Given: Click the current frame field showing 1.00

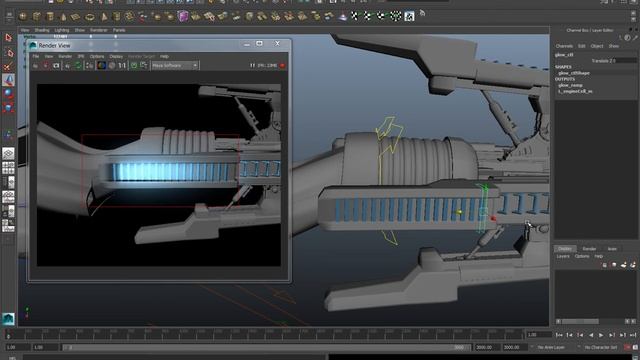Looking at the screenshot, I should click(x=539, y=335).
